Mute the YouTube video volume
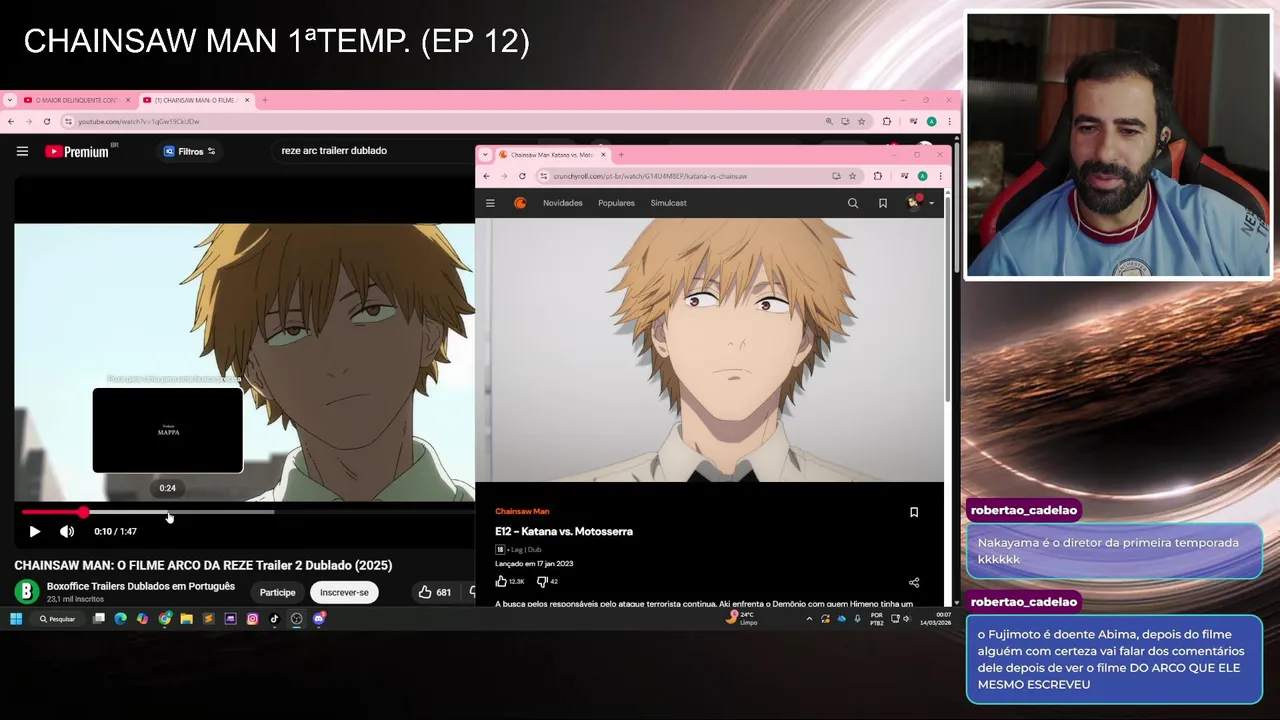The image size is (1280, 720). (67, 532)
